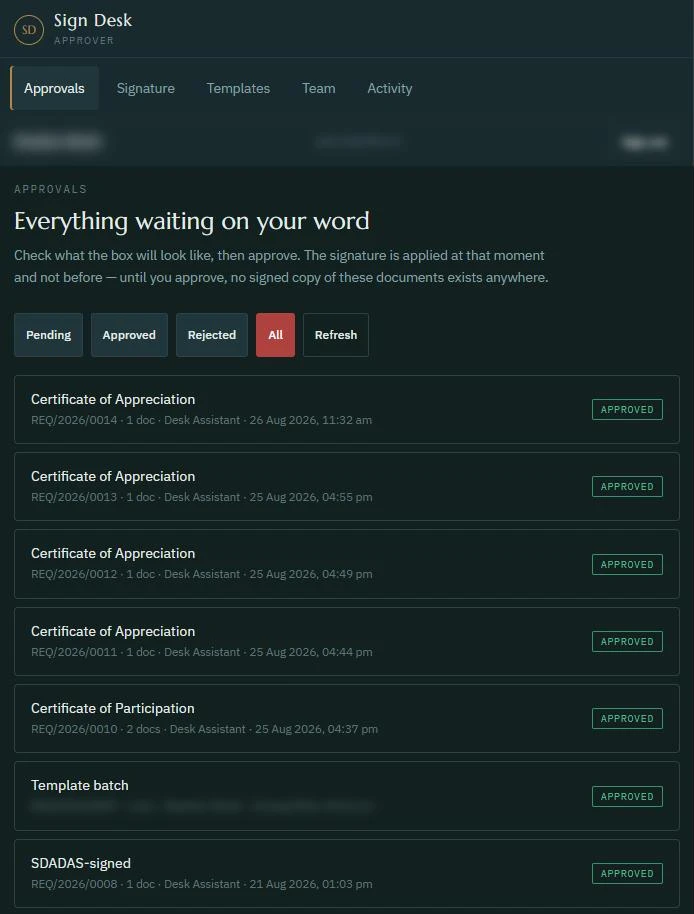Filter approvals by Pending
The height and width of the screenshot is (914, 694).
coord(48,335)
